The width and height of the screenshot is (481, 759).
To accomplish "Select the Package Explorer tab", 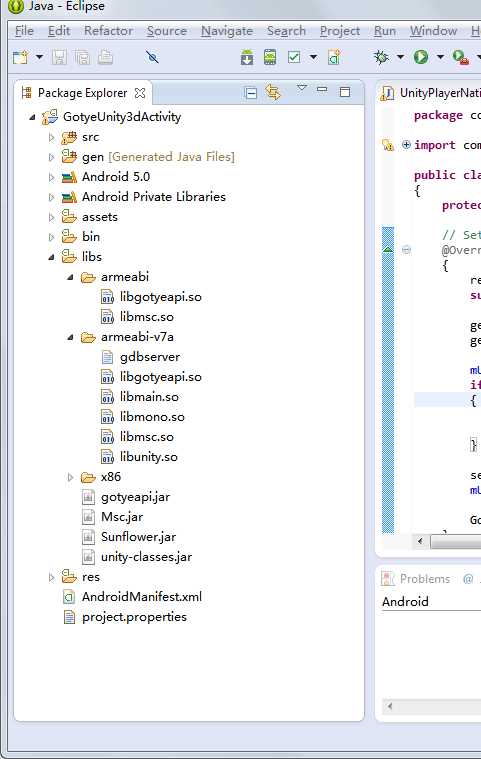I will pos(82,93).
